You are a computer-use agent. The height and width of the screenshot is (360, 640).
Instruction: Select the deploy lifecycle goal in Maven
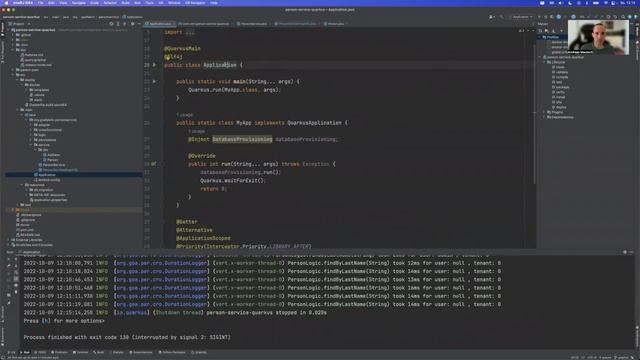[x=561, y=107]
